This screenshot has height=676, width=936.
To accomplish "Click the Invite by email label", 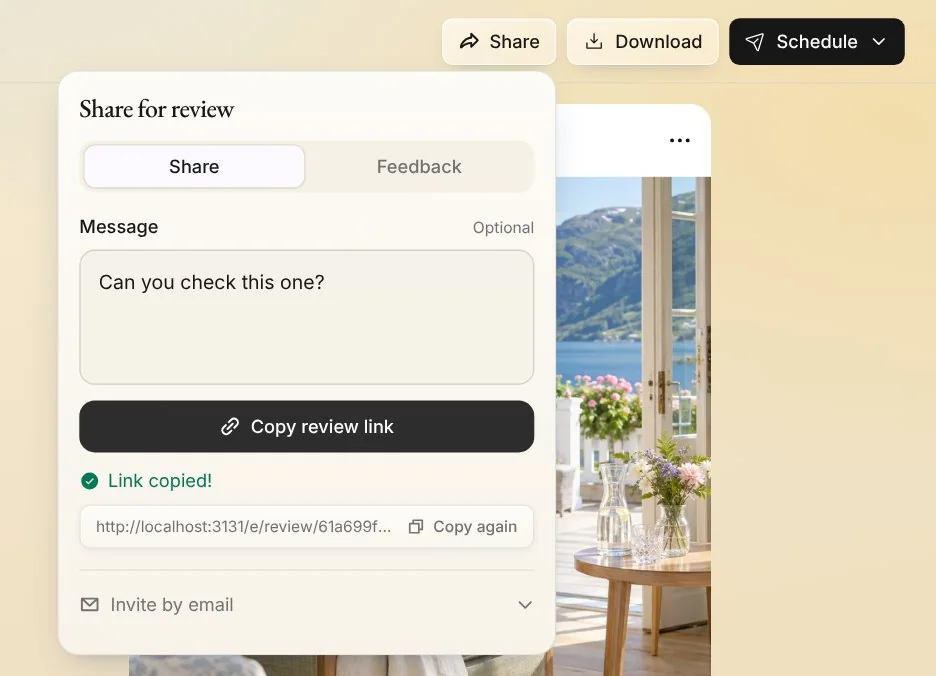I will coord(172,605).
